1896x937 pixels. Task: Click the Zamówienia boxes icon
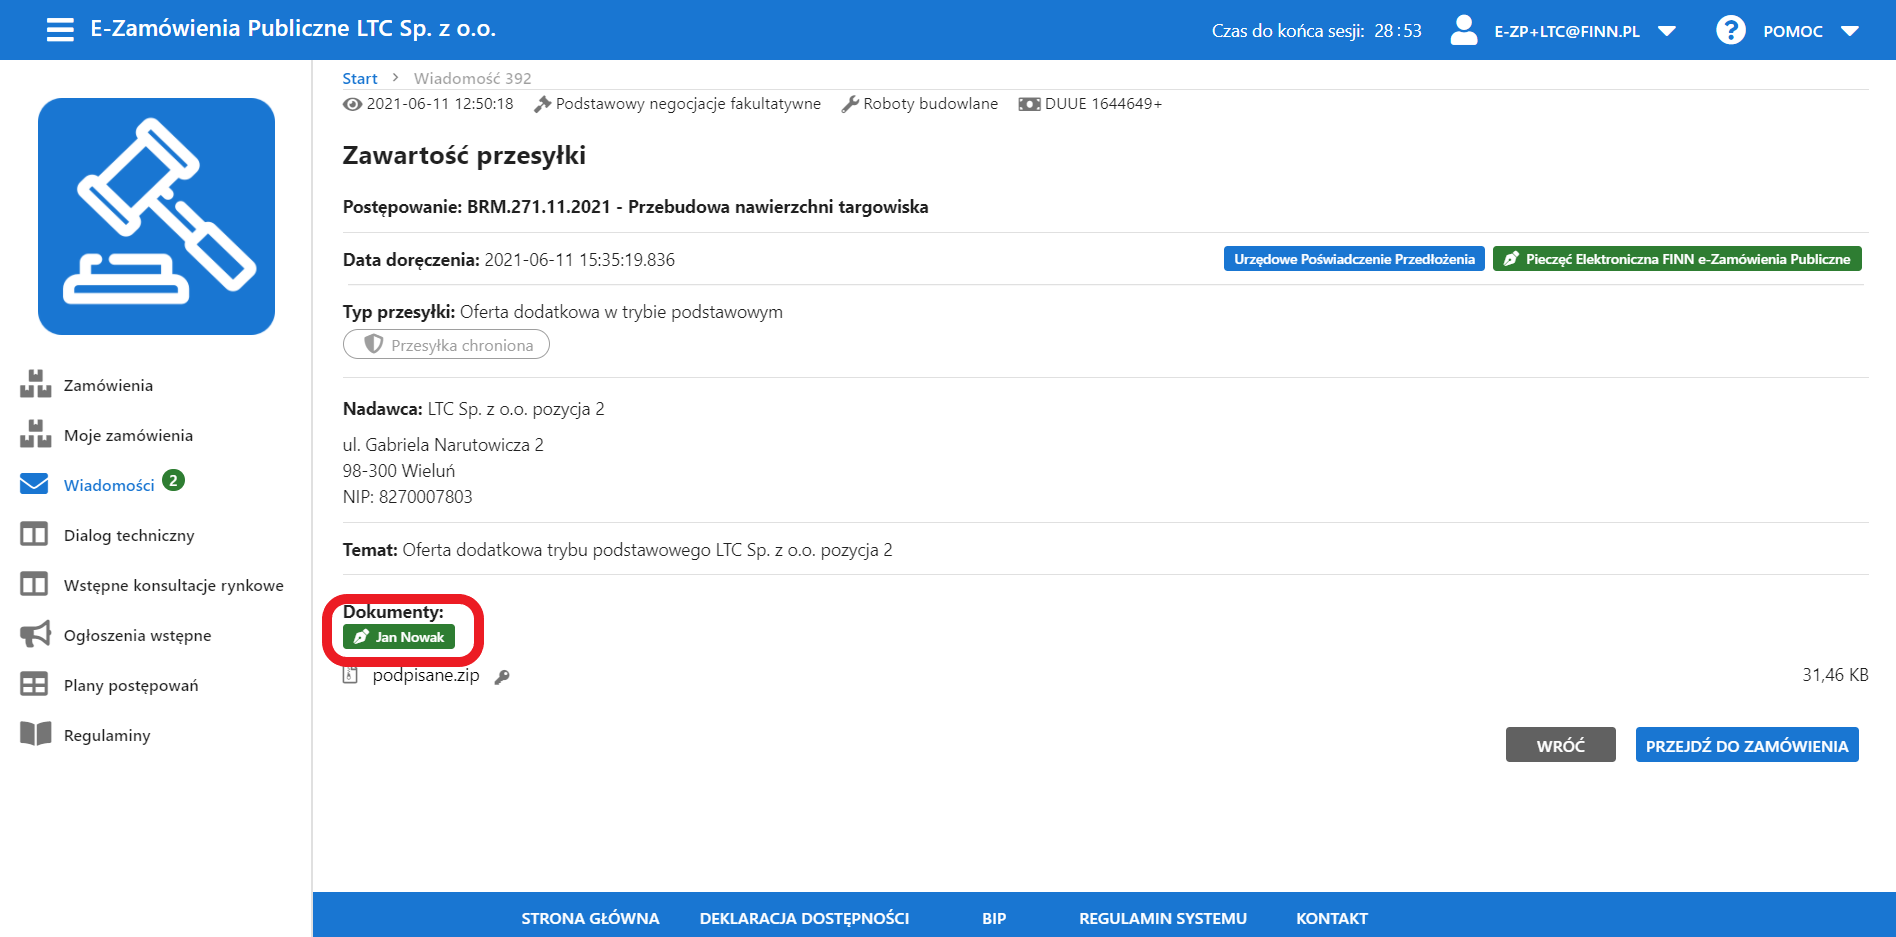[x=35, y=384]
